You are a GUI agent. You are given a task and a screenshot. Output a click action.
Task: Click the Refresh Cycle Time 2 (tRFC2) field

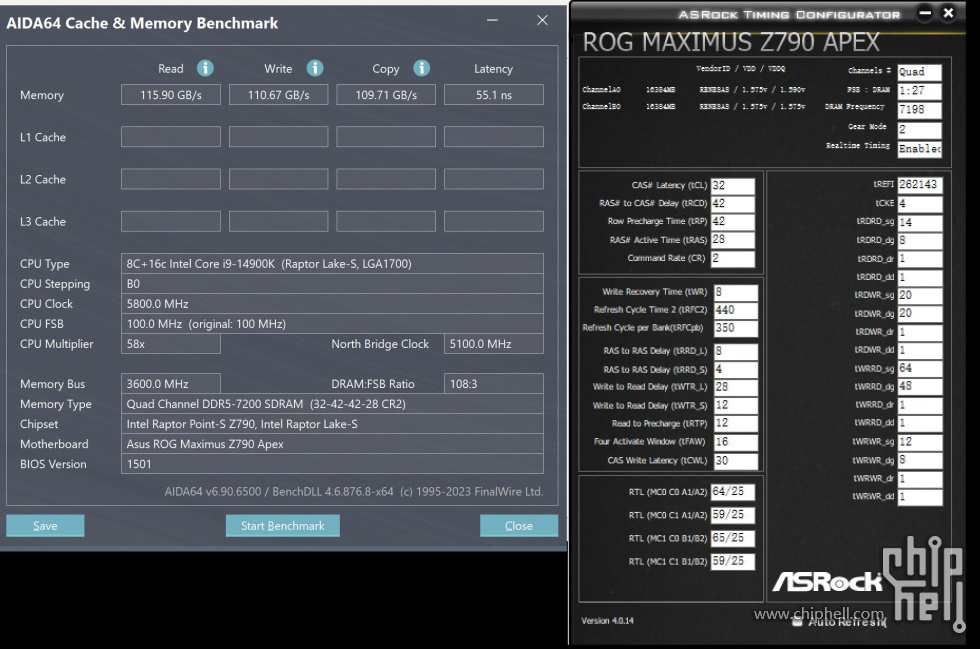pos(736,310)
